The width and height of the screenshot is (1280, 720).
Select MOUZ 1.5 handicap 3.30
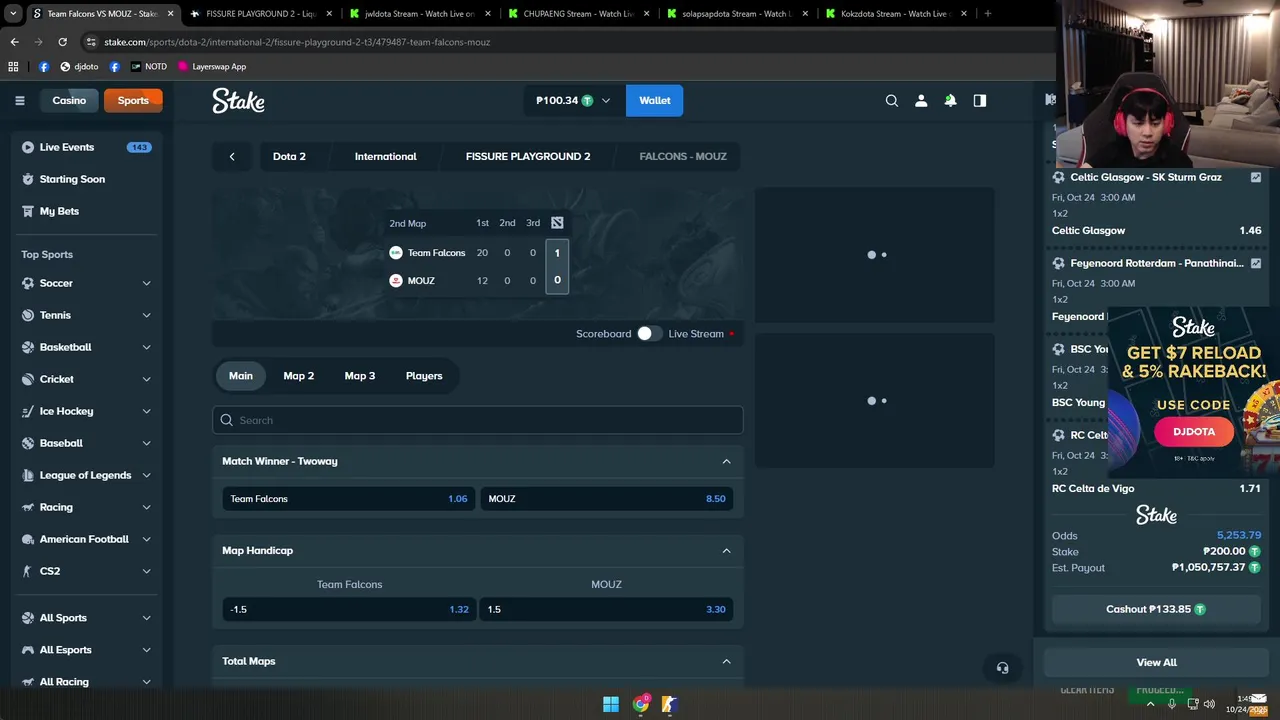(x=607, y=609)
